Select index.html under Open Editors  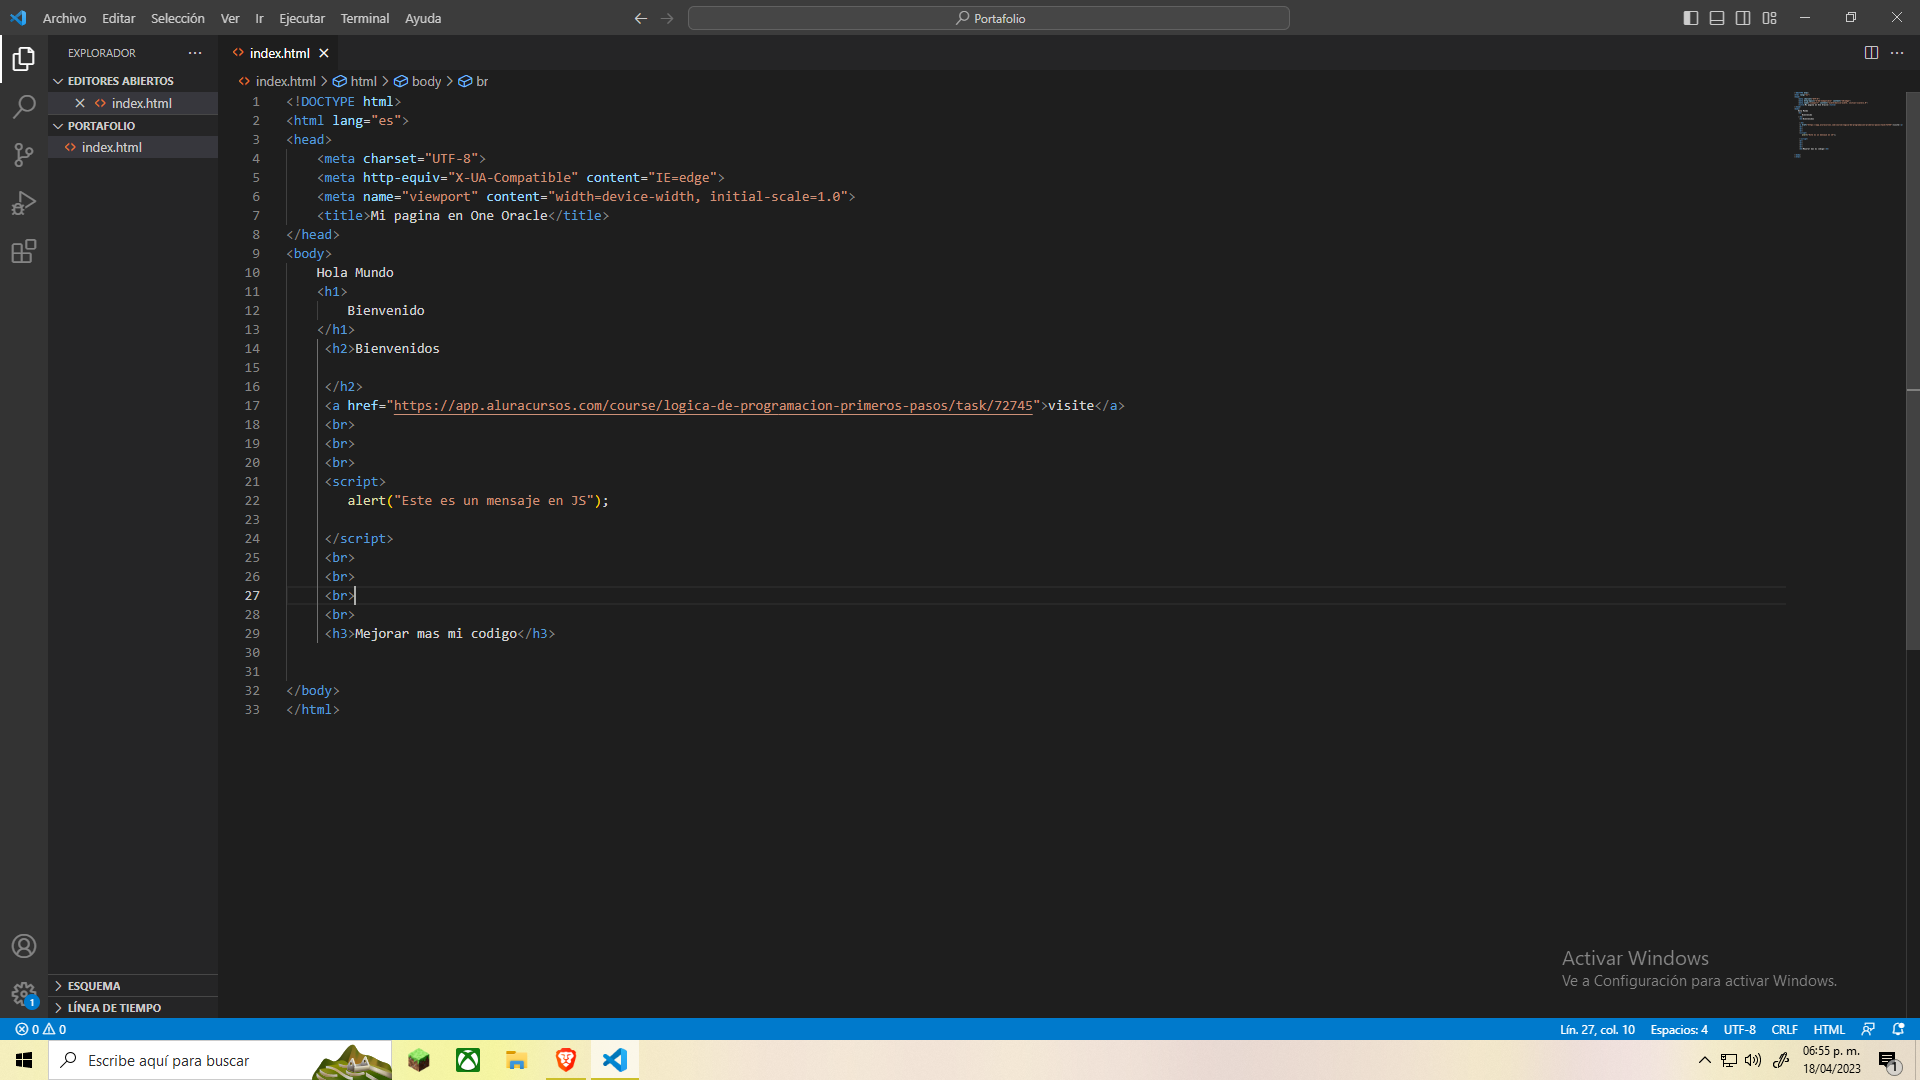[133, 103]
